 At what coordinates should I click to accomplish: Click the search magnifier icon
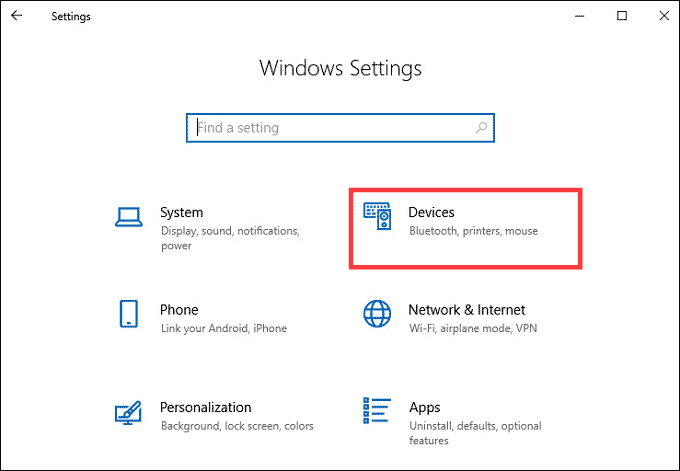481,128
